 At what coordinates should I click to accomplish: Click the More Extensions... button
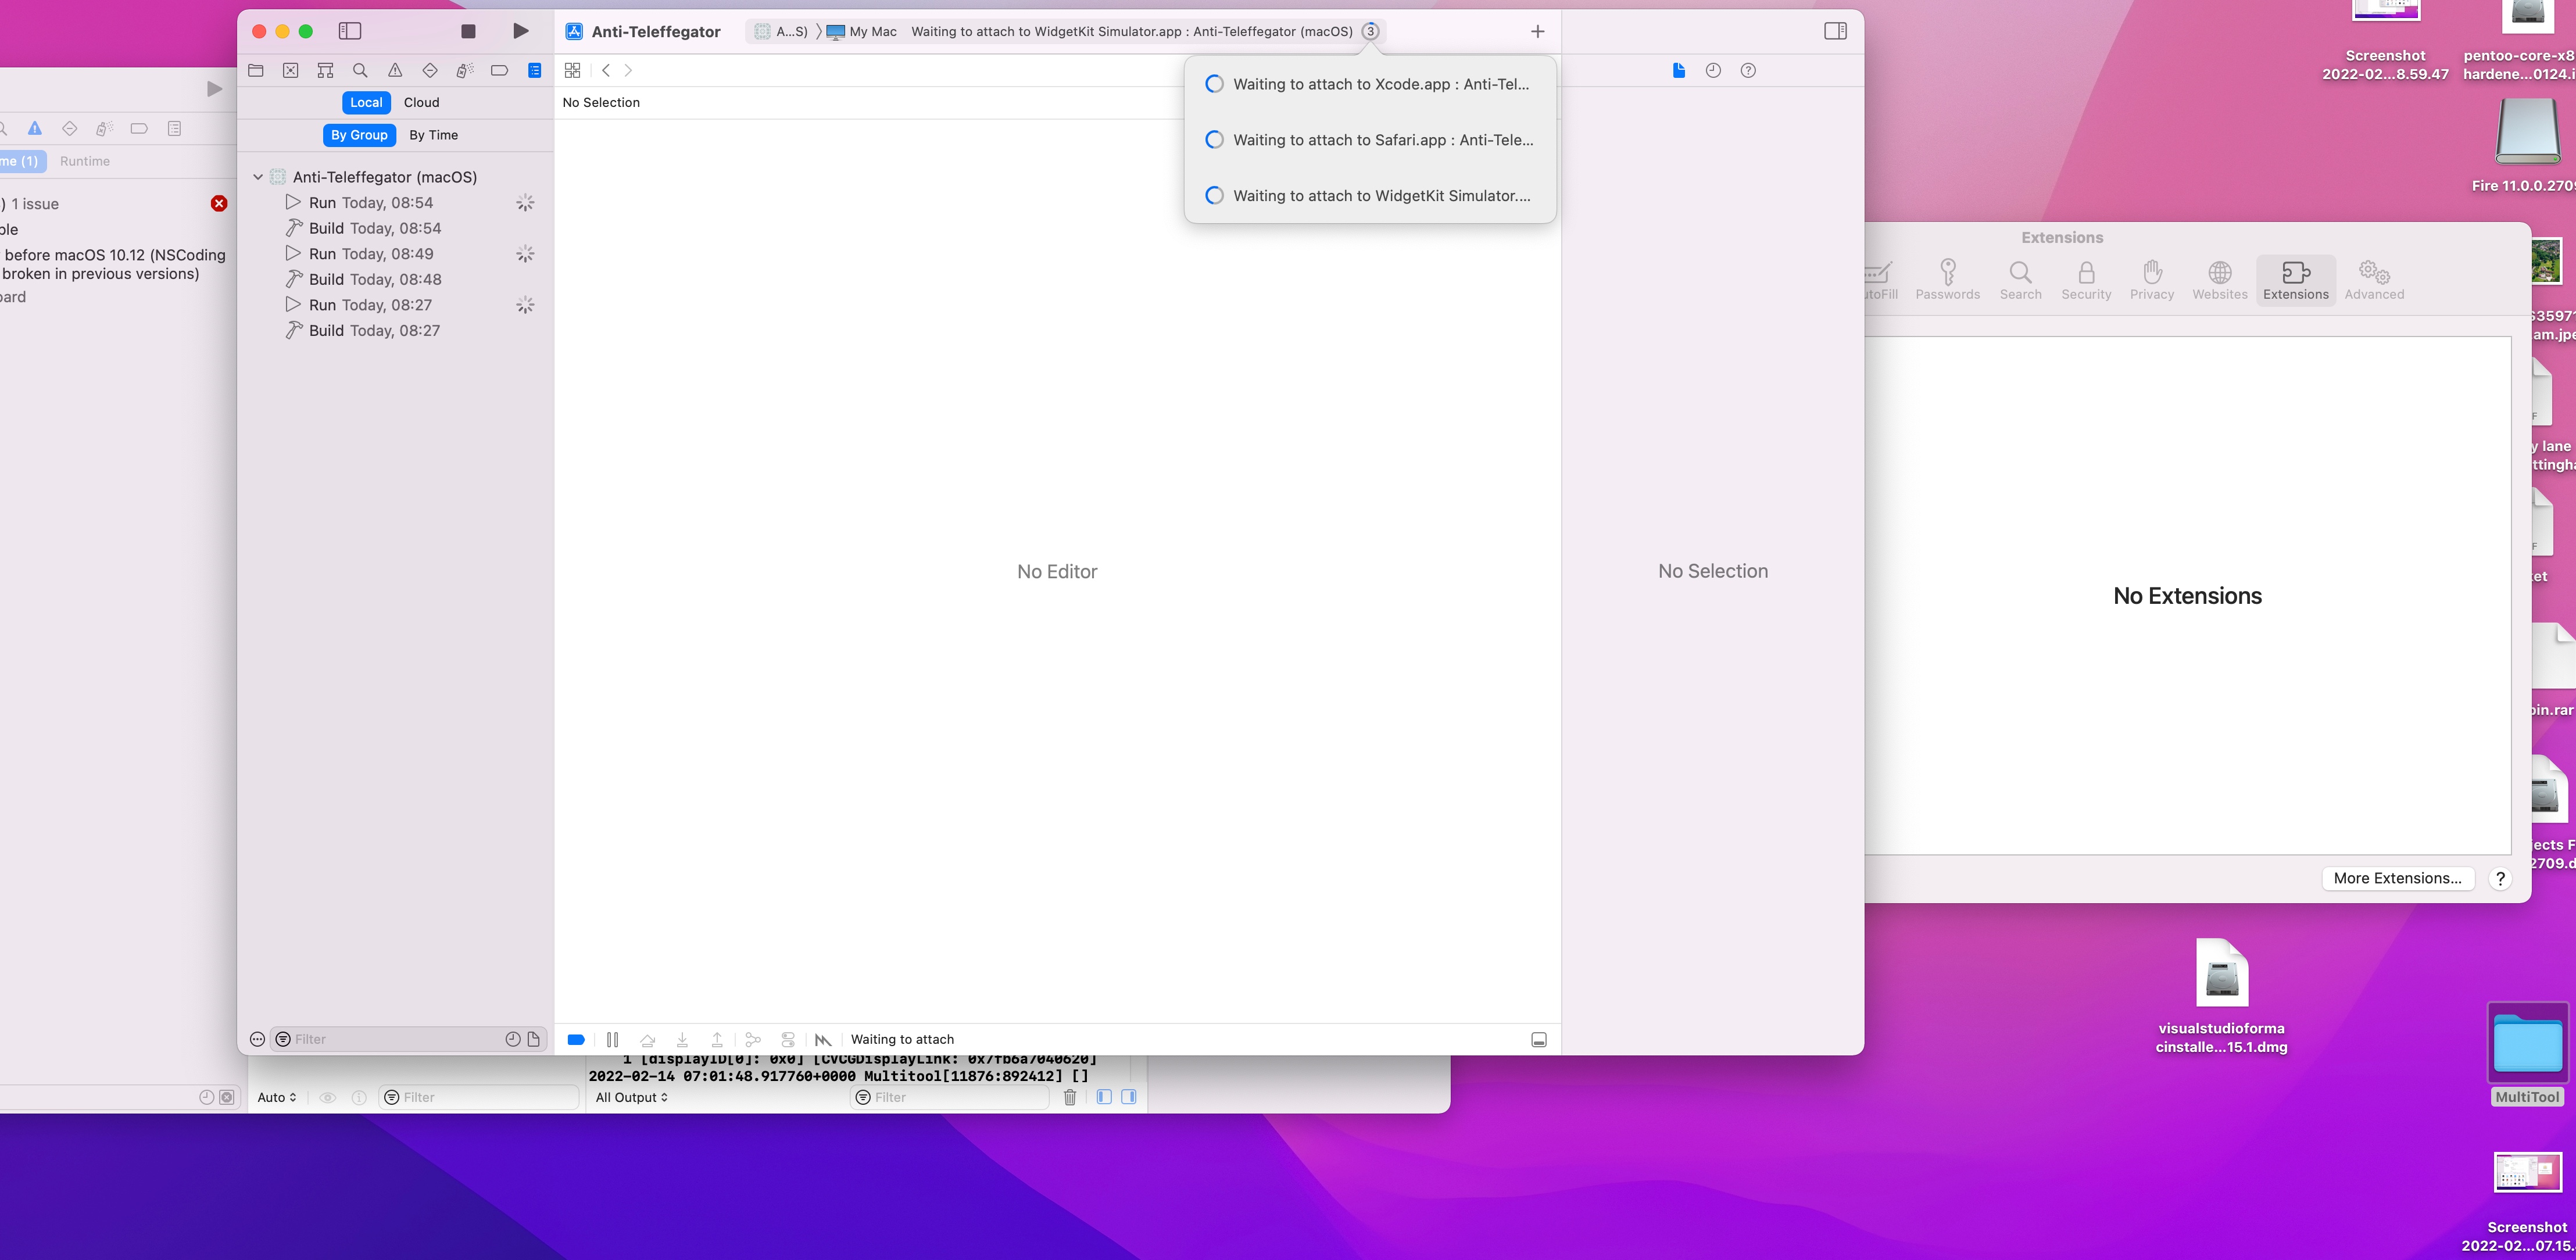[x=2397, y=878]
